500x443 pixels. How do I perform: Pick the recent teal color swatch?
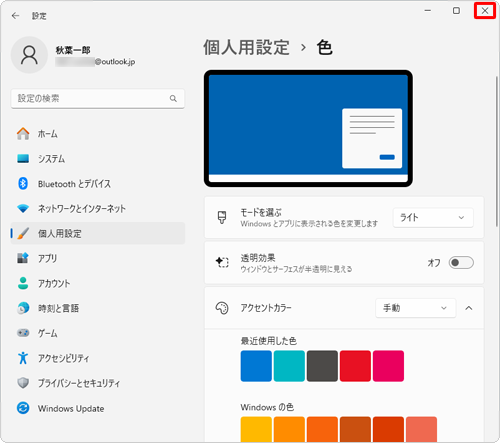pyautogui.click(x=289, y=366)
